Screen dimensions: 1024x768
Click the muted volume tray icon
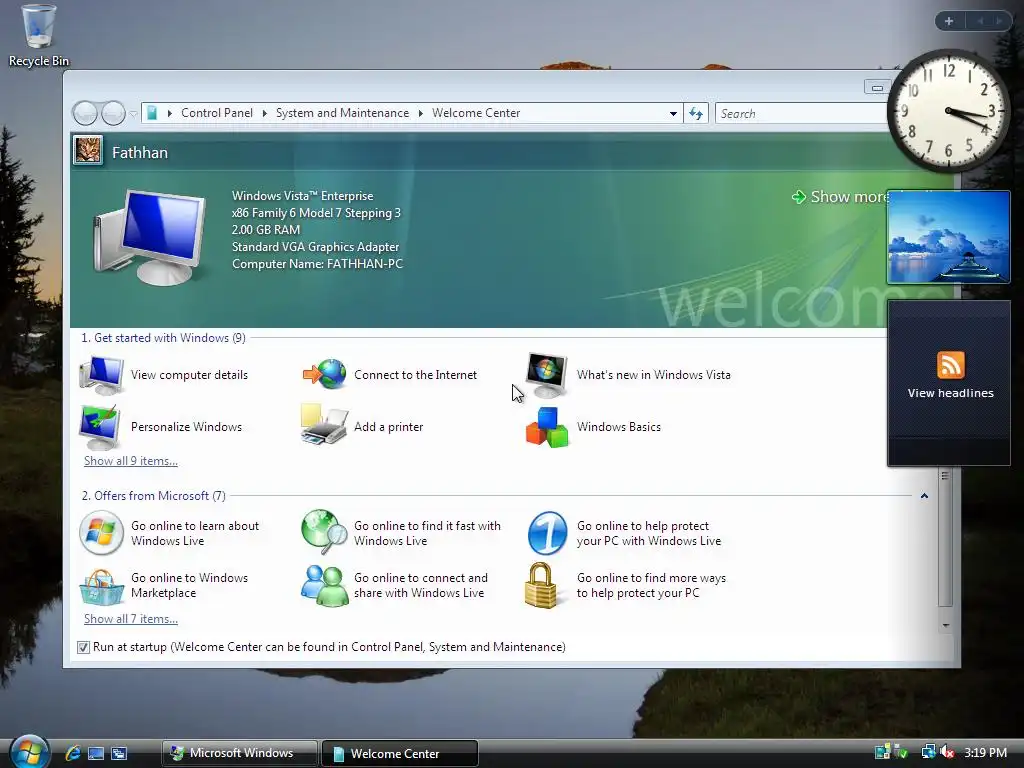coord(947,753)
